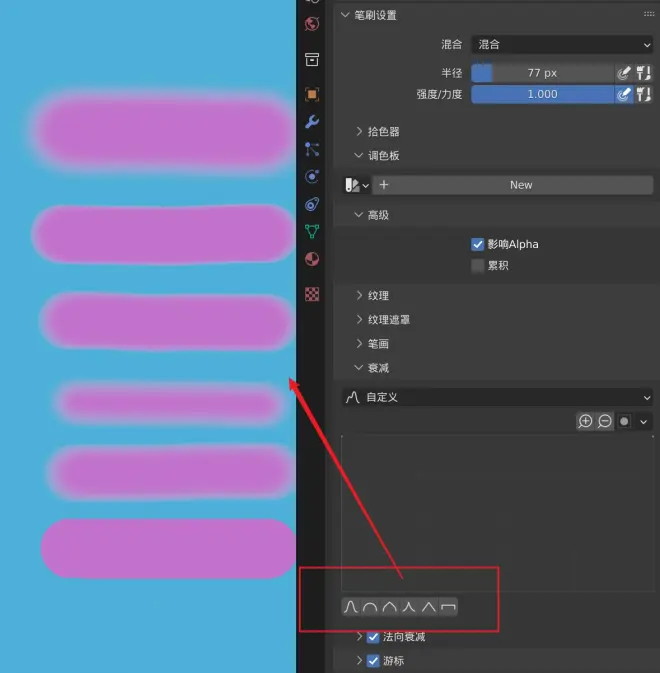Adjust the 强度/力度 1.000 slider
Screen dimensions: 660x673
pos(542,94)
